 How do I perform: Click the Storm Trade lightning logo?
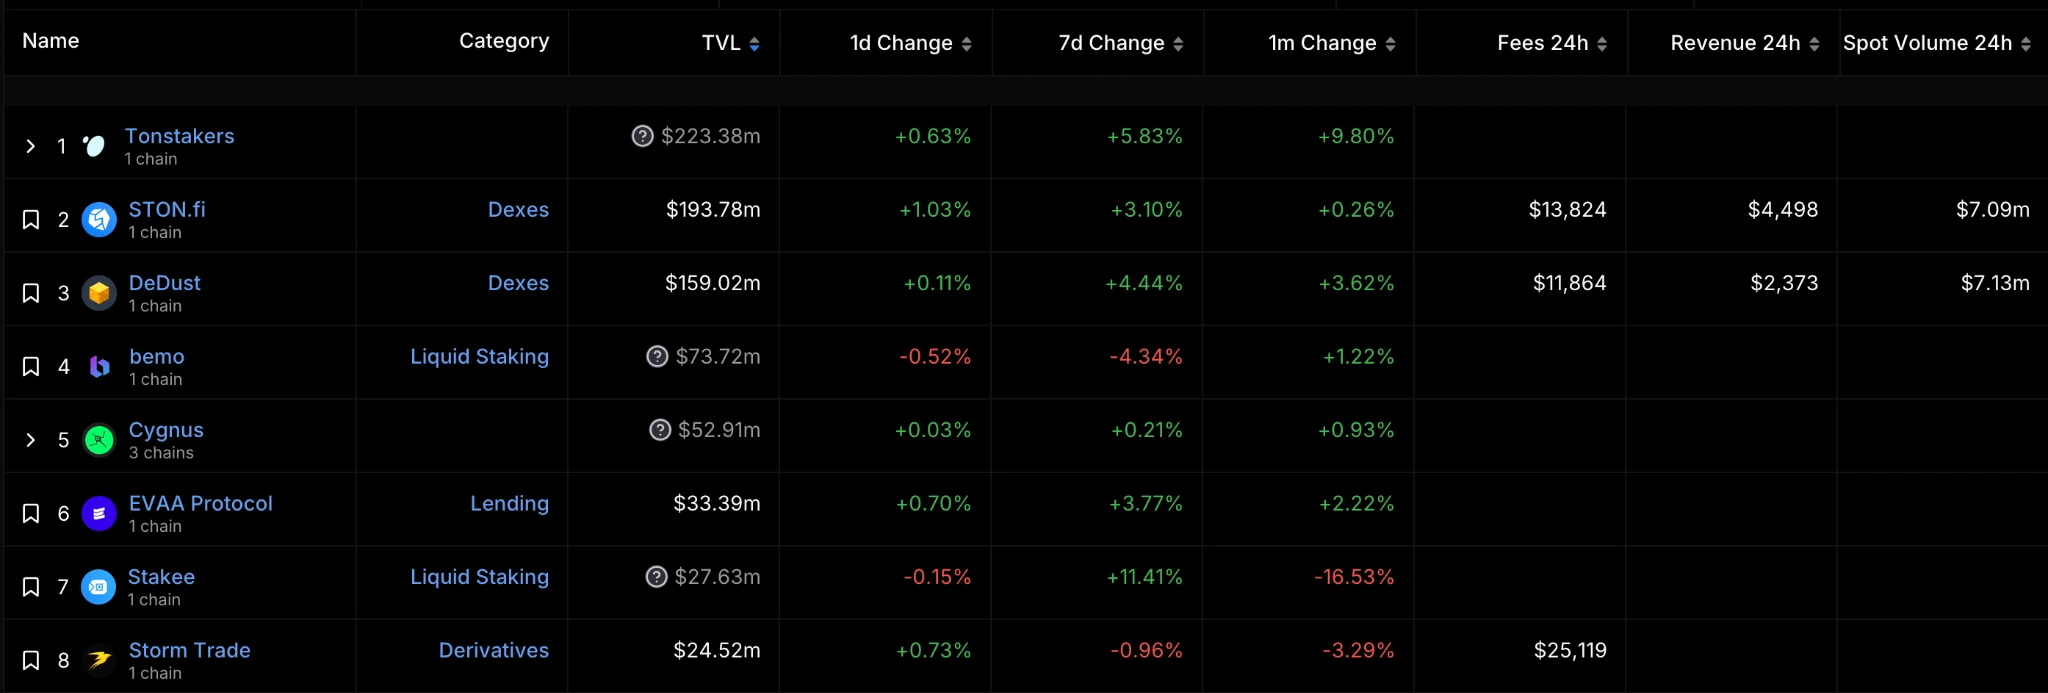99,660
